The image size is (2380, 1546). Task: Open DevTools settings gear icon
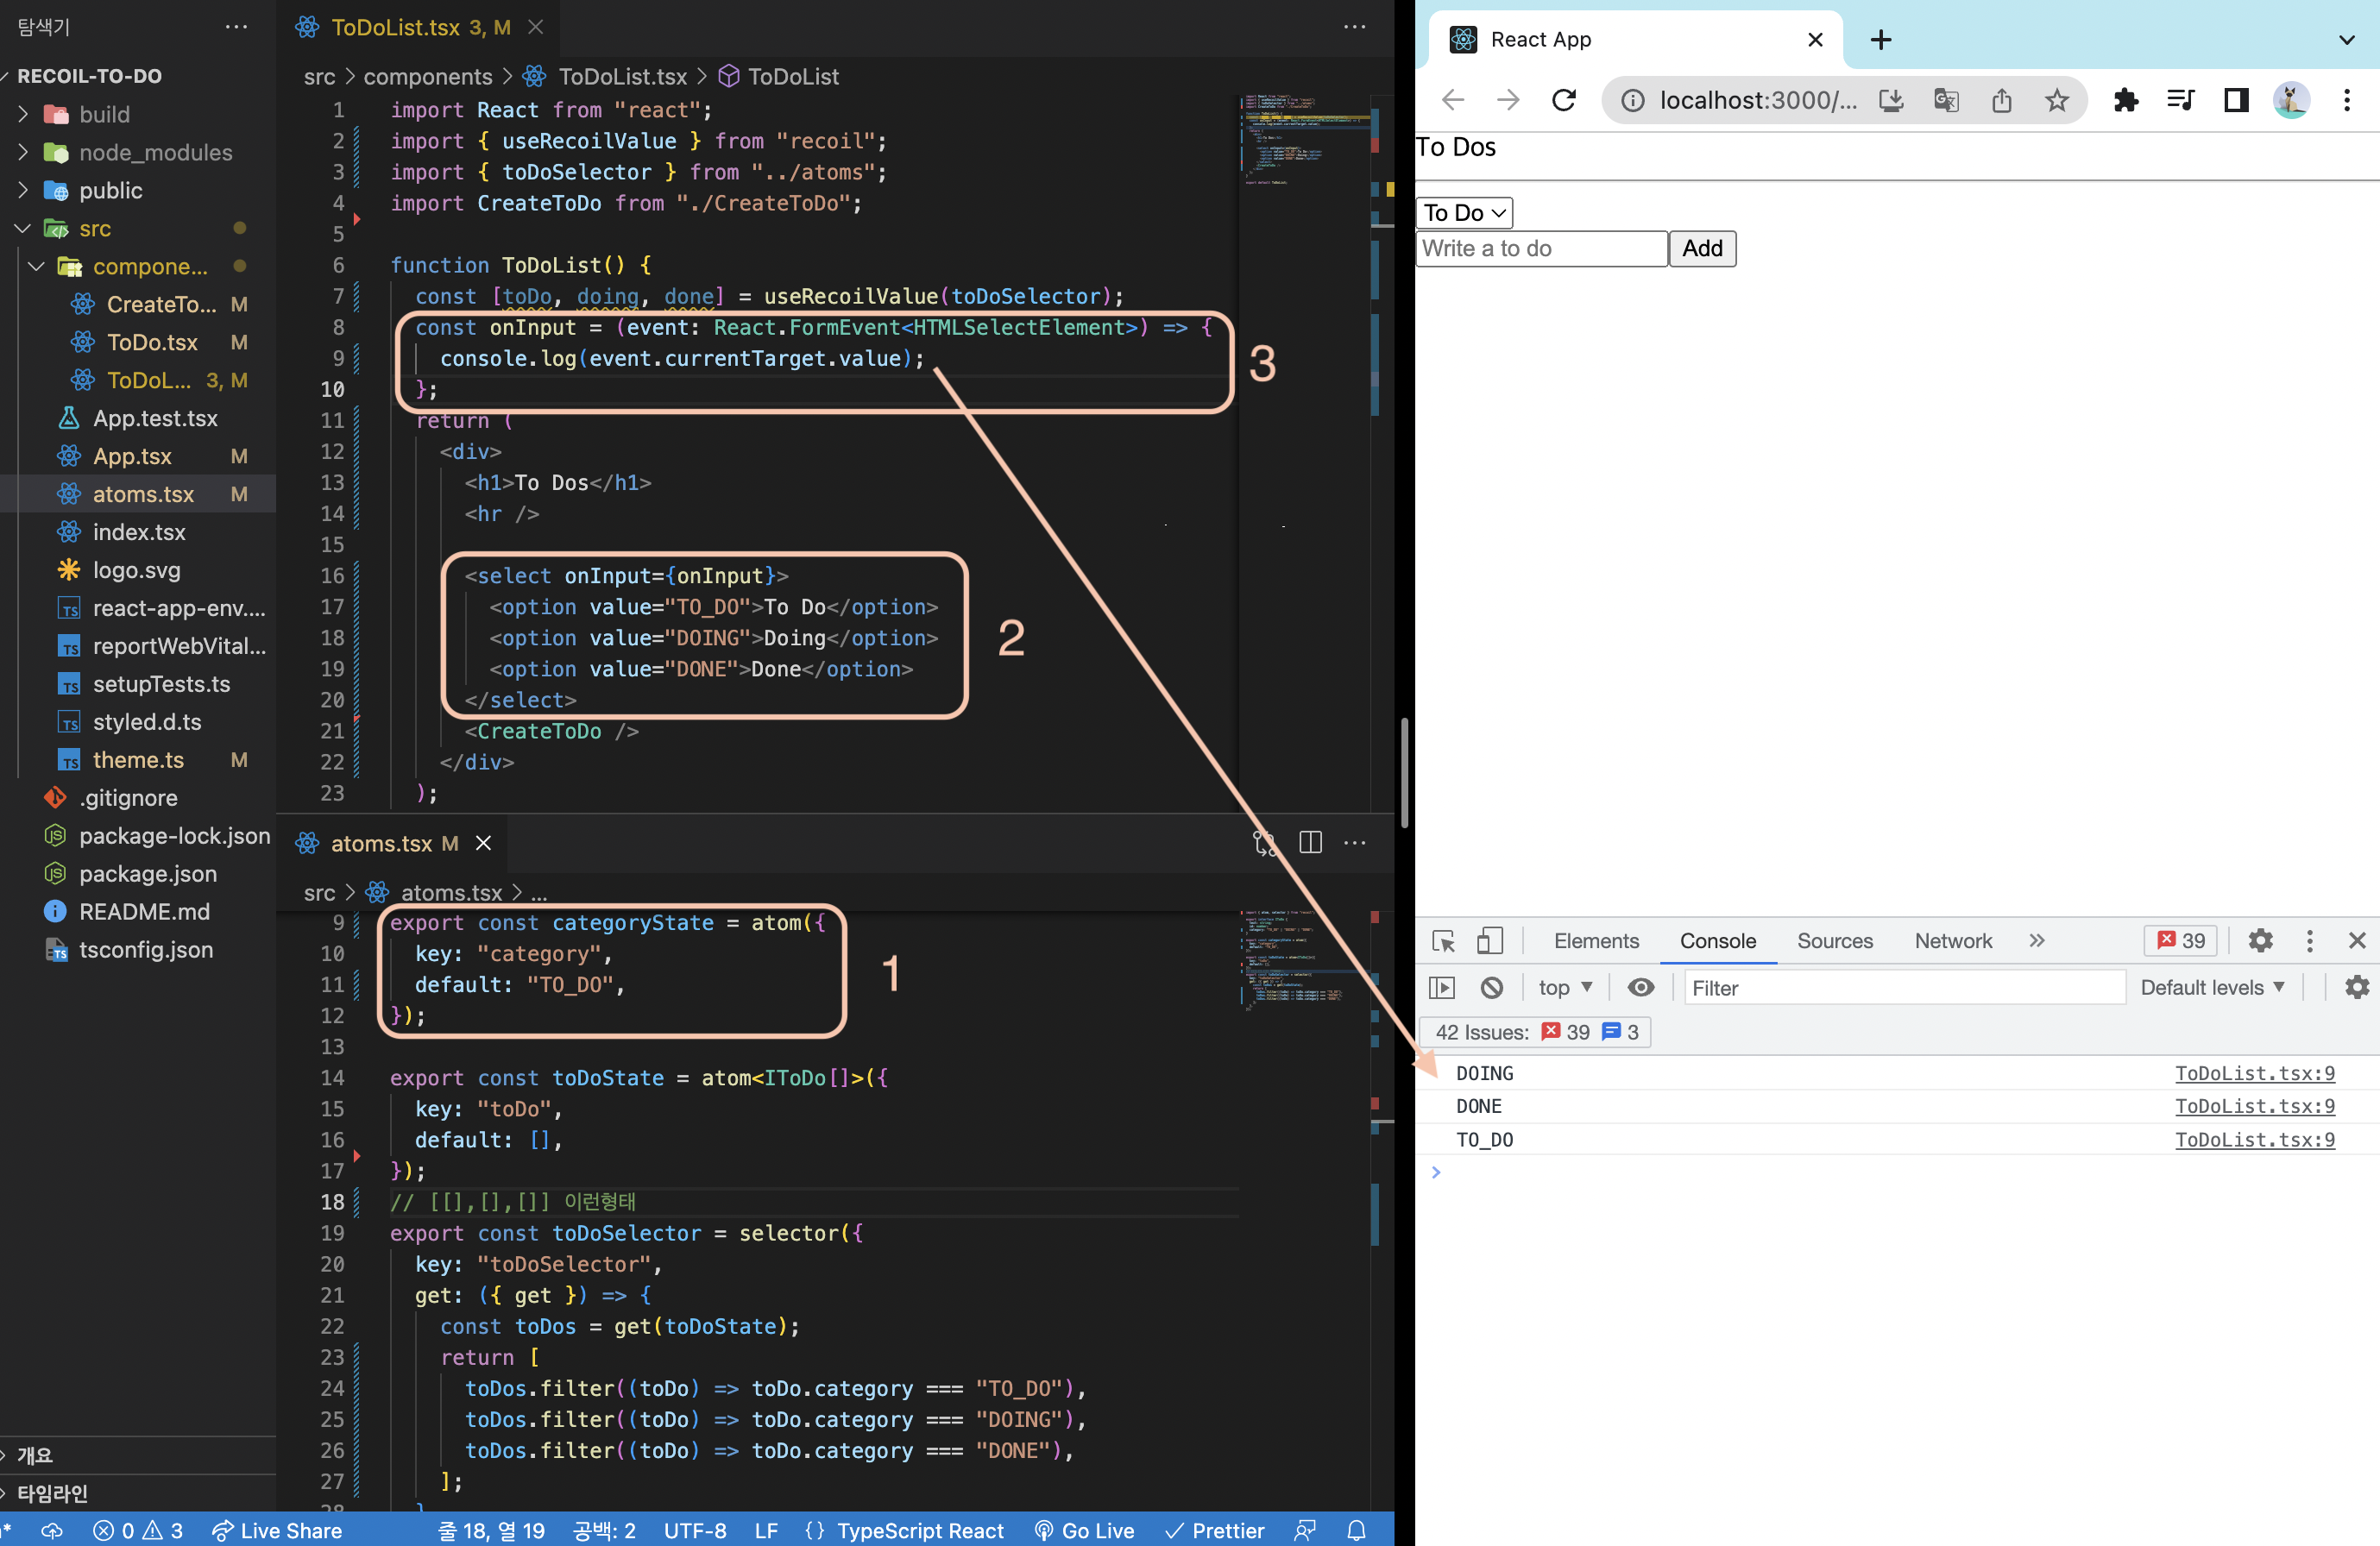pos(2260,941)
